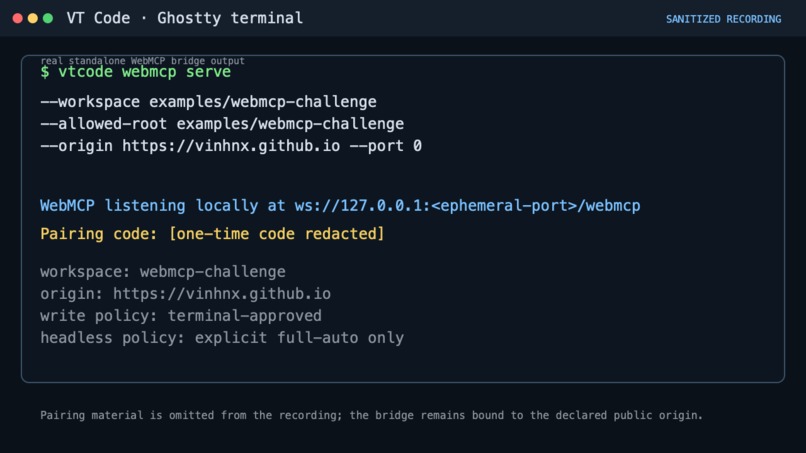Click the 'Pairing material is omitted' footer note
Image resolution: width=806 pixels, height=453 pixels.
tap(371, 415)
